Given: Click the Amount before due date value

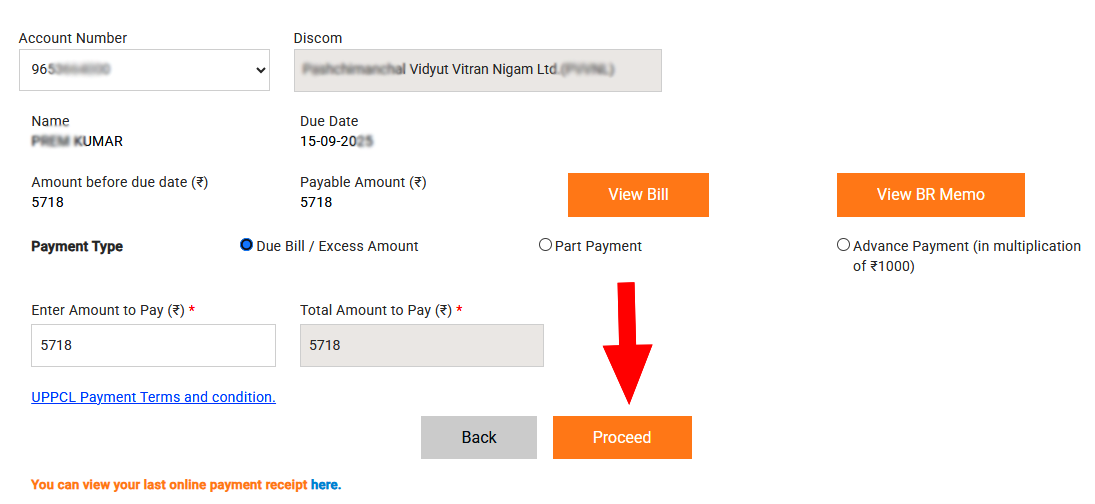Looking at the screenshot, I should (47, 202).
